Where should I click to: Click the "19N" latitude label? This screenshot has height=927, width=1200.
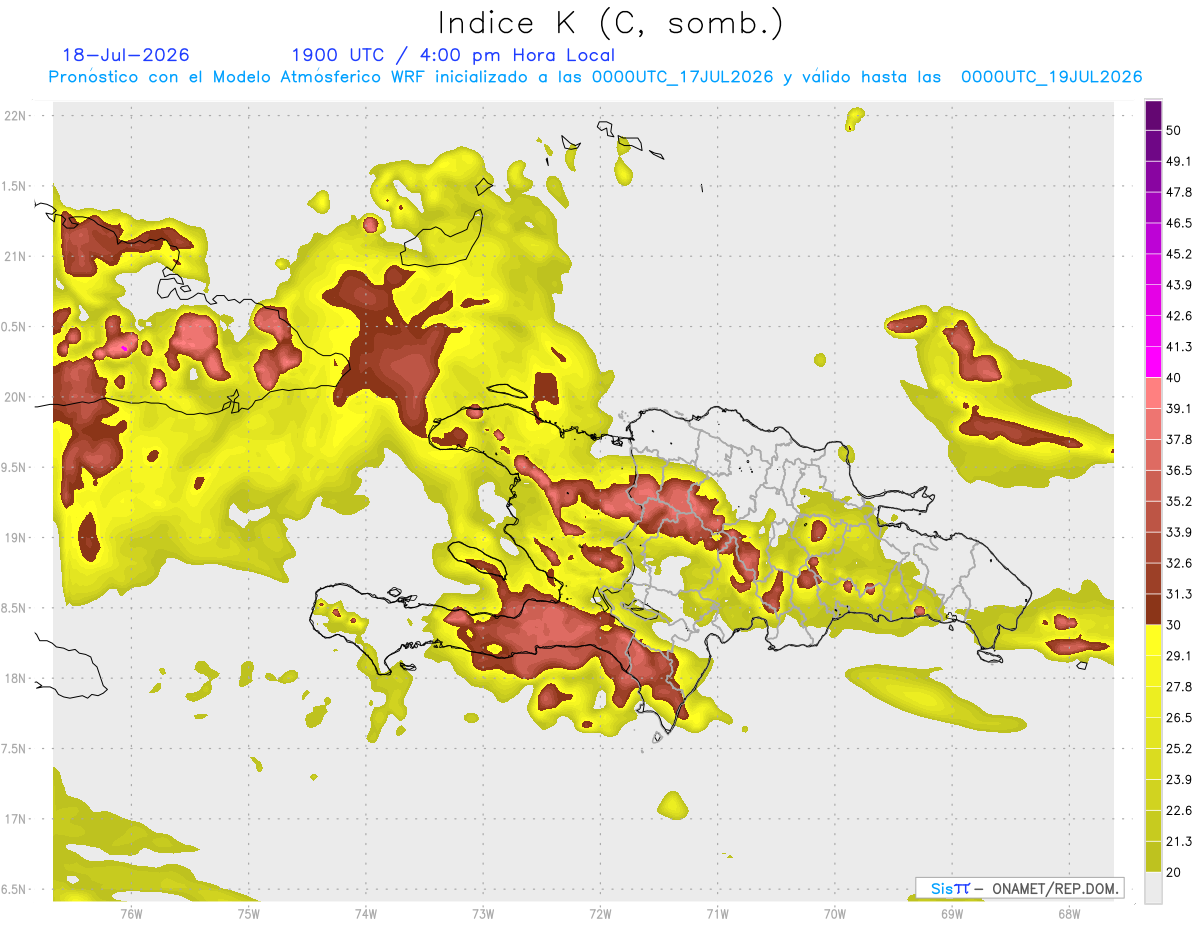[17, 538]
